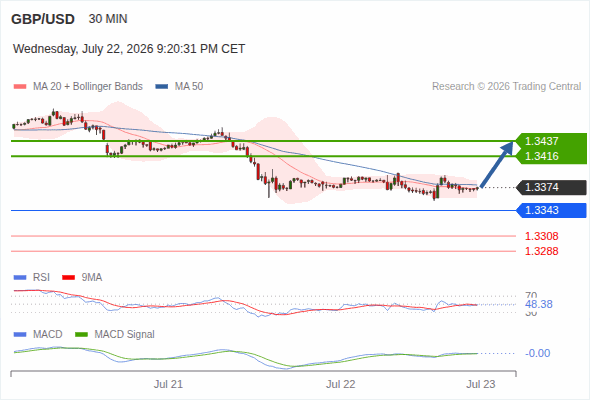
Task: Select the 30 MIN timeframe label
Action: [x=108, y=19]
